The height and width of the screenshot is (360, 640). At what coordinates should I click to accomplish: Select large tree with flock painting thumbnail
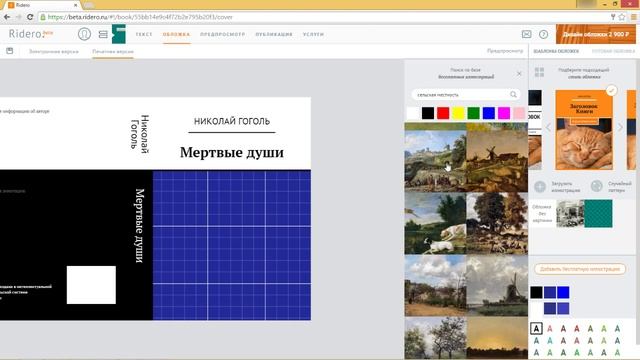point(497,224)
